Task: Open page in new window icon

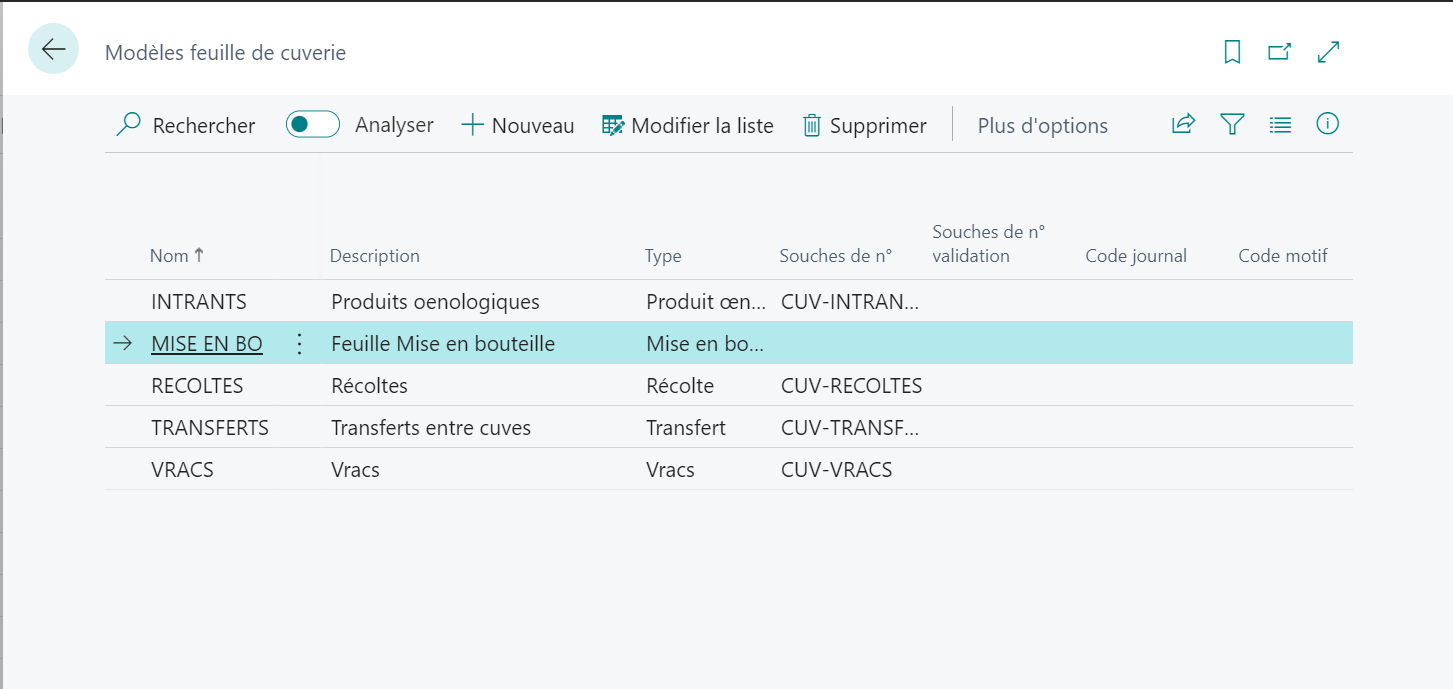Action: [x=1279, y=52]
